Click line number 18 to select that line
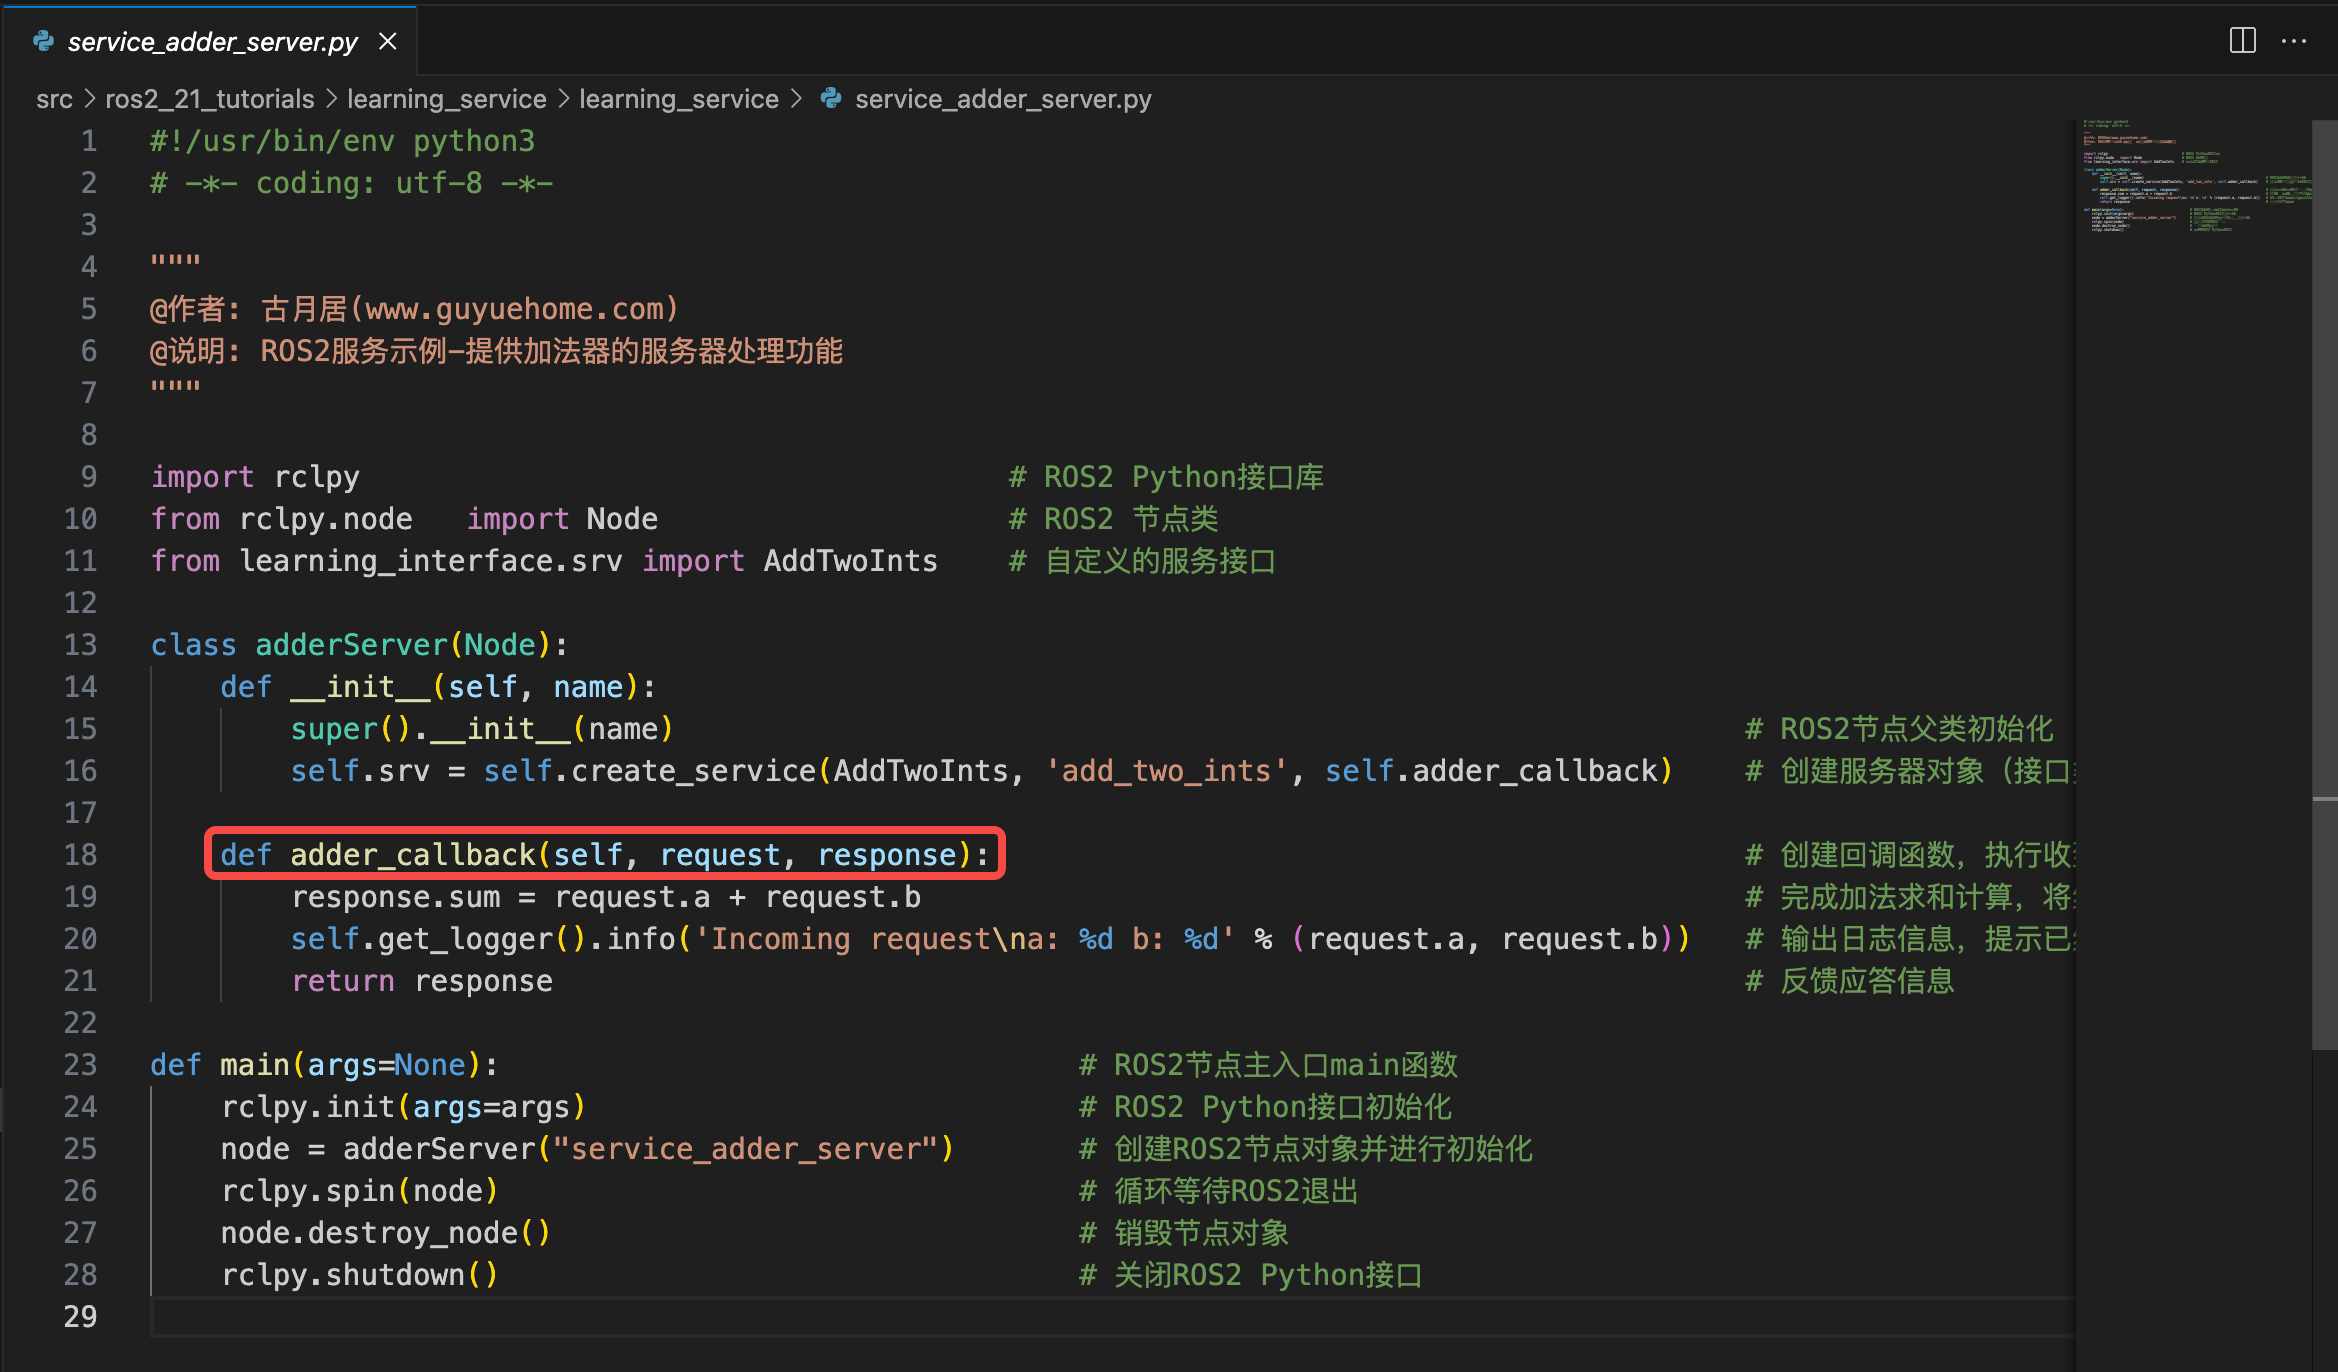 pyautogui.click(x=80, y=854)
